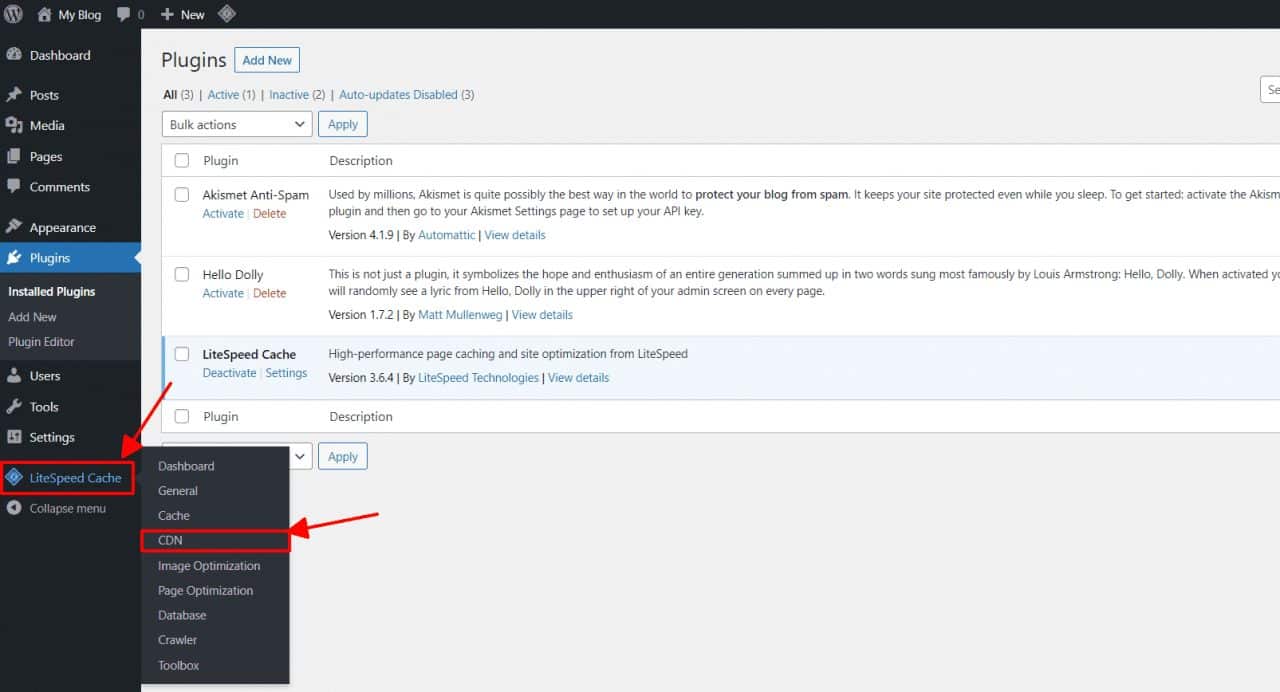The width and height of the screenshot is (1280, 692).
Task: Click the Plugins plug icon in sidebar
Action: (14, 257)
